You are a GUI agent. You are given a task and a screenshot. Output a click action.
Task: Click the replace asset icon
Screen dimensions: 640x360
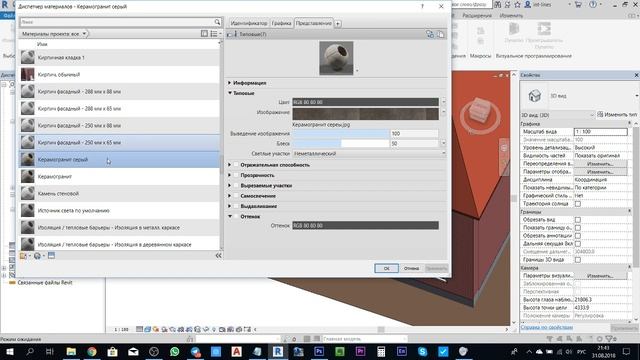[x=430, y=34]
